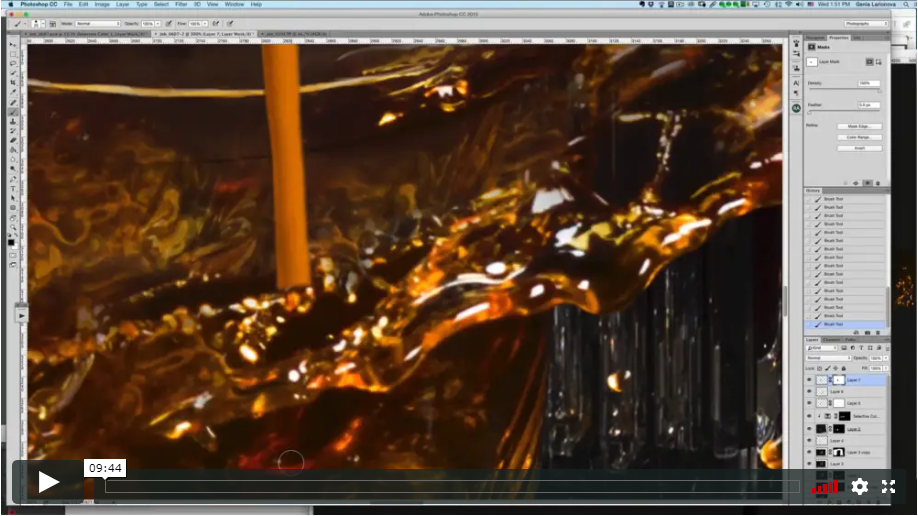918x516 pixels.
Task: Open the Character panel icon in dock
Action: point(796,83)
